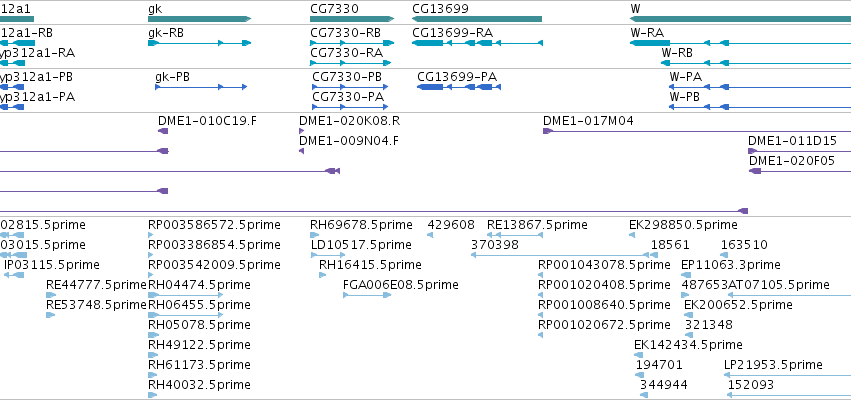Screen dimensions: 851x400
Task: Click the CG13699 gene bar
Action: pyautogui.click(x=477, y=19)
